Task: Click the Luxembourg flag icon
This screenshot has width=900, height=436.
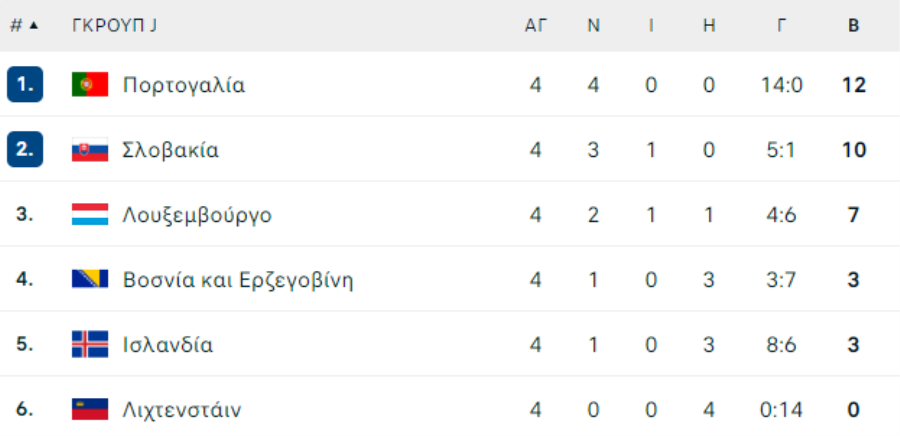Action: click(90, 215)
